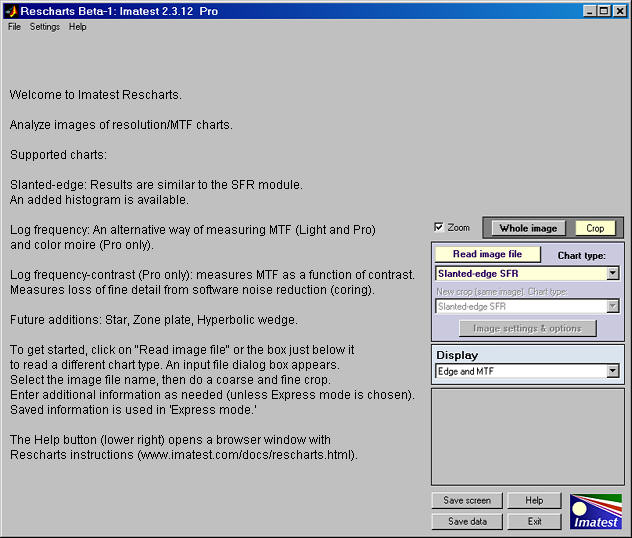Click the 'Supported charts:' text
Image resolution: width=632 pixels, height=538 pixels.
tap(58, 155)
